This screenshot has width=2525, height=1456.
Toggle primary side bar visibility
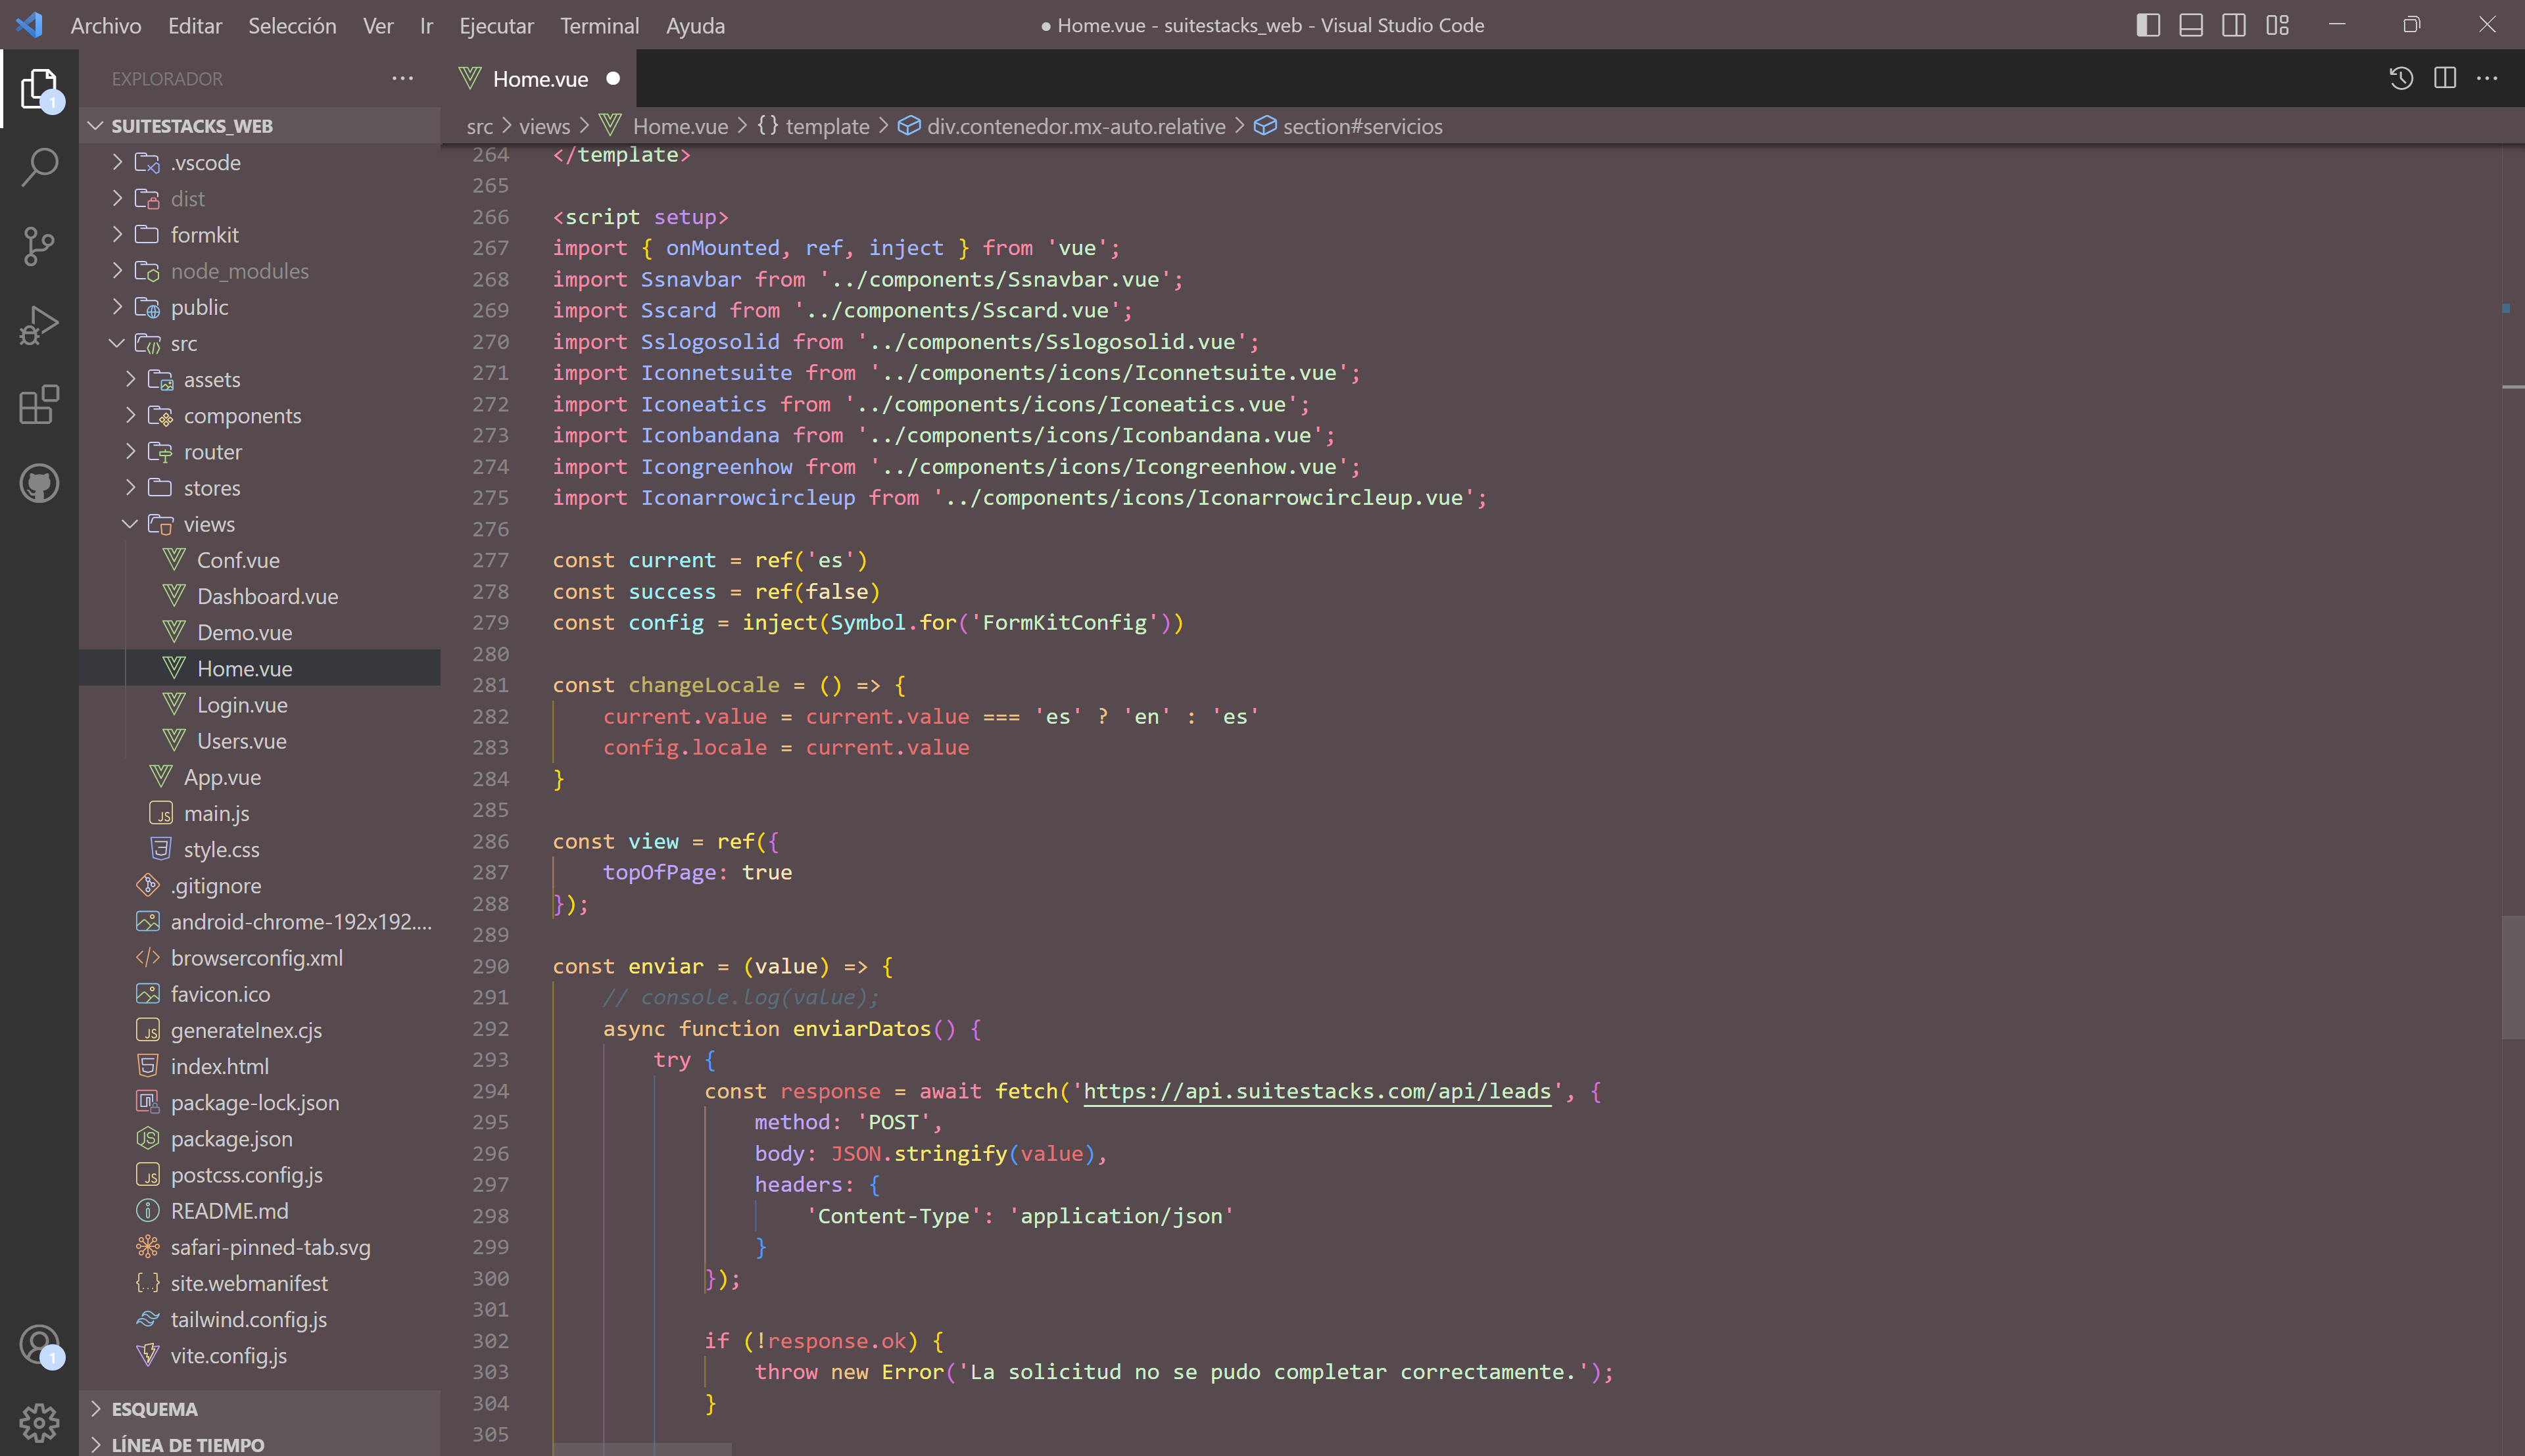2147,25
